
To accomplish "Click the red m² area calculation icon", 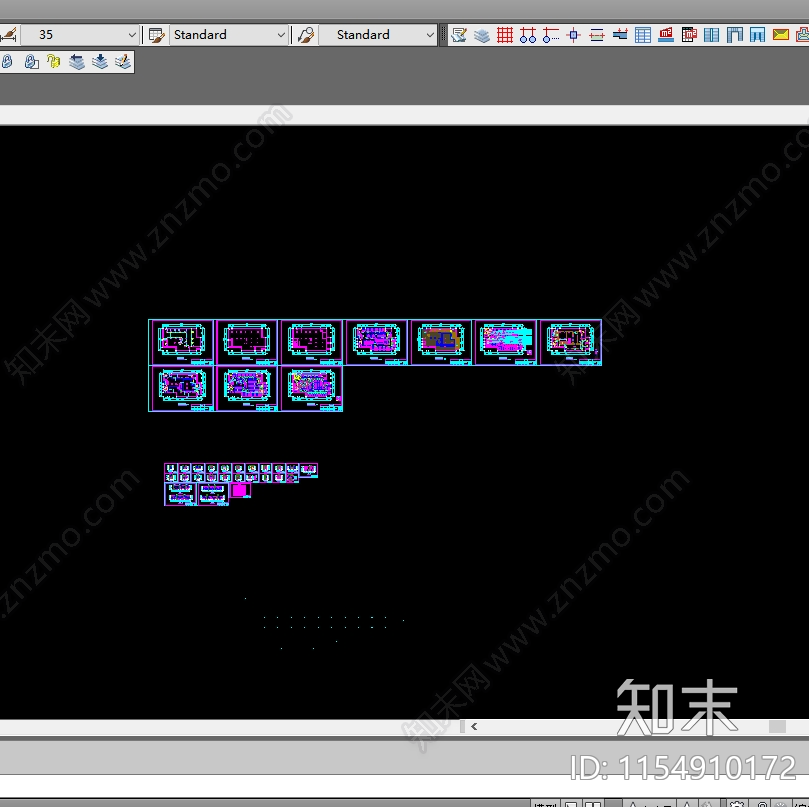I will pos(666,35).
